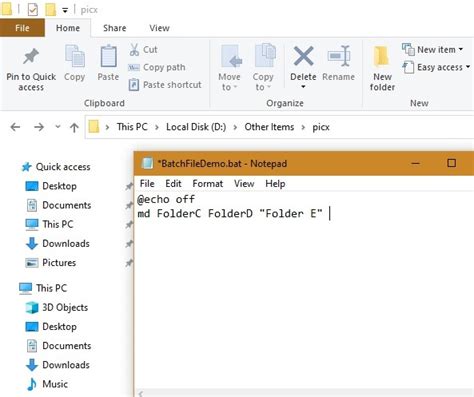Click the Pin to Quick access icon
Image resolution: width=474 pixels, height=397 pixels.
31,57
